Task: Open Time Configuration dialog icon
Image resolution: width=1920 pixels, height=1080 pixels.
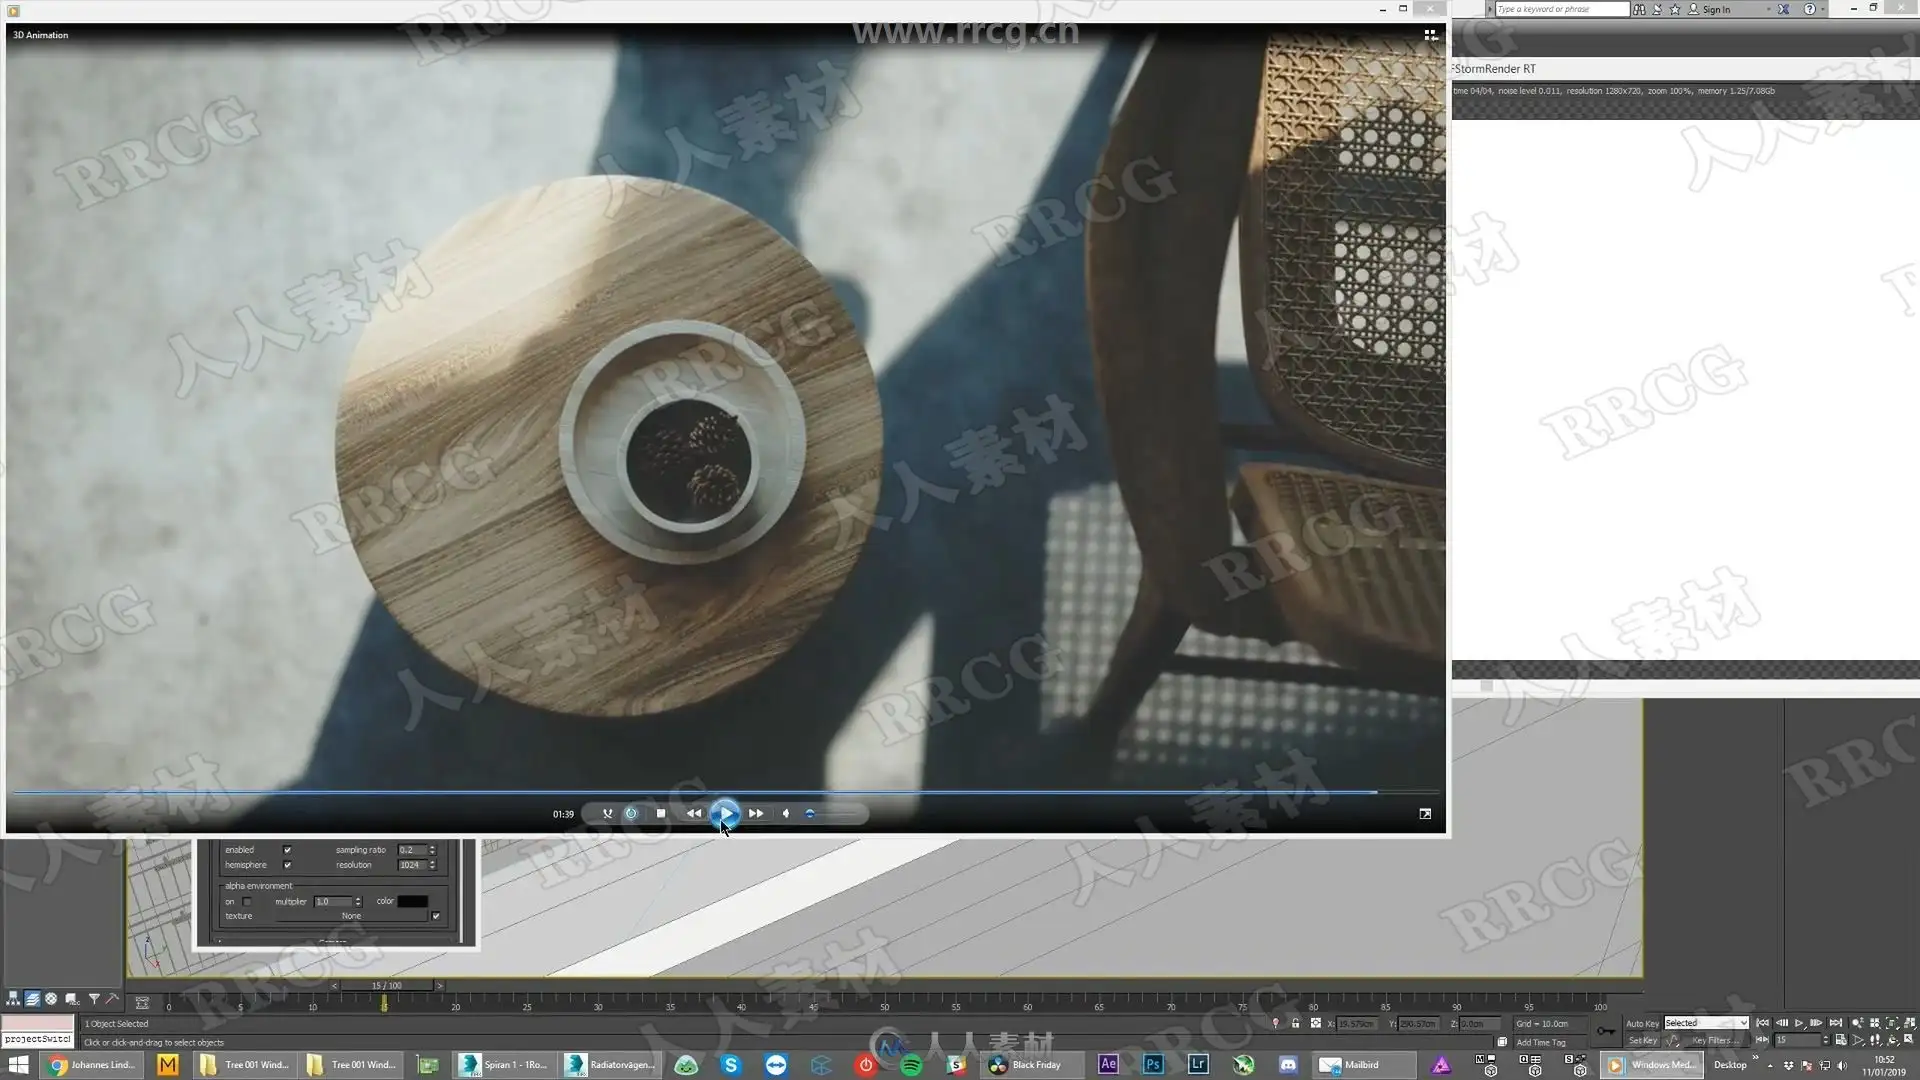Action: [1841, 1041]
